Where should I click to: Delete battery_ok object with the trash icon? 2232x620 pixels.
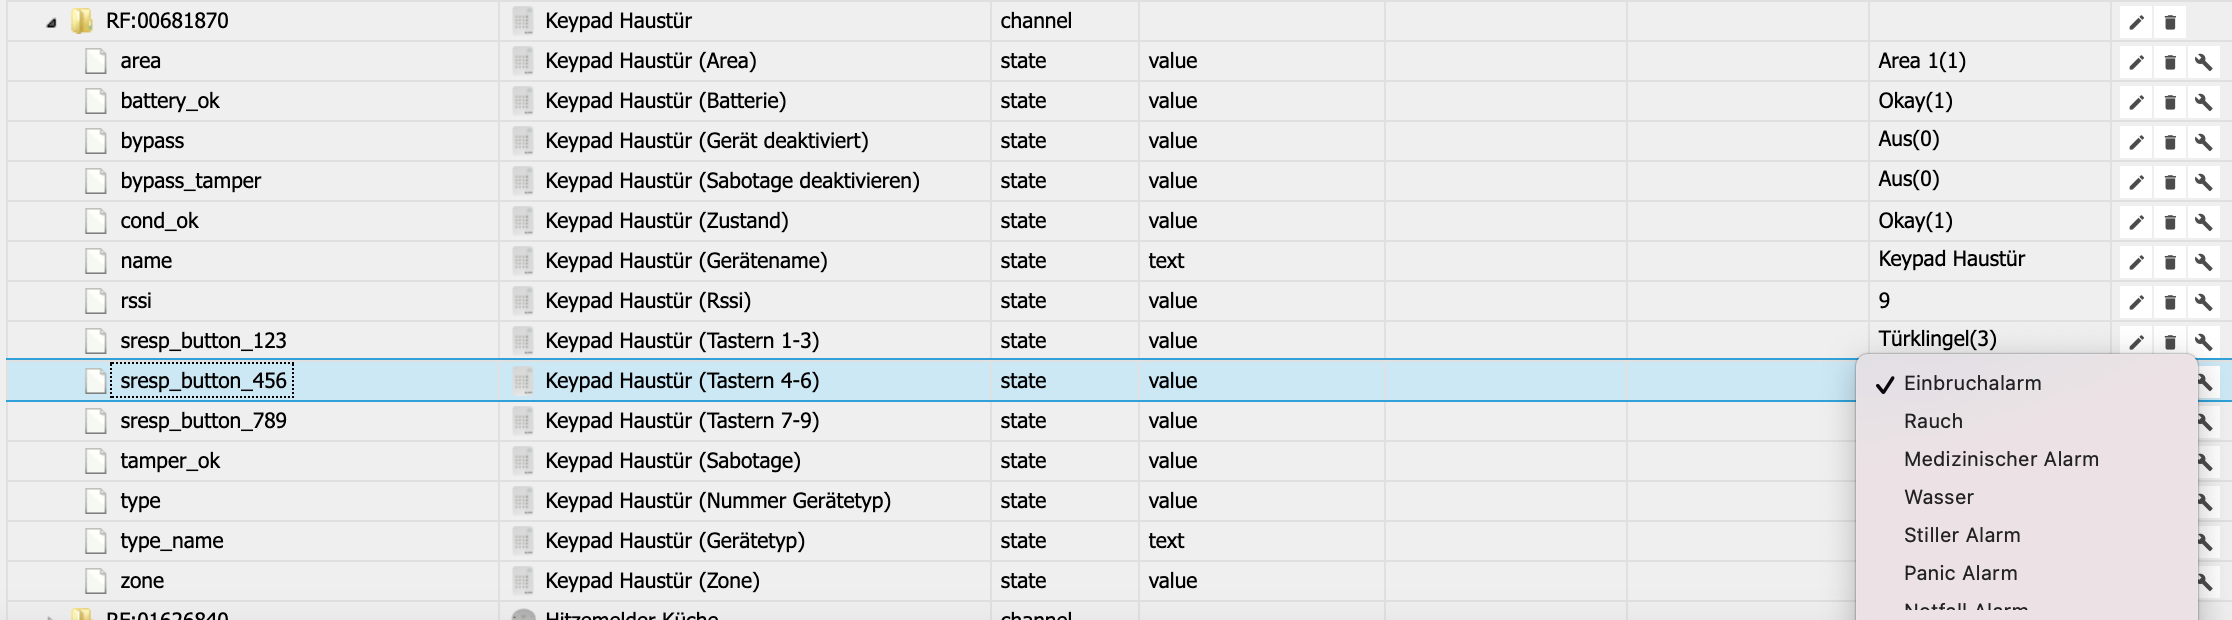(x=2170, y=102)
